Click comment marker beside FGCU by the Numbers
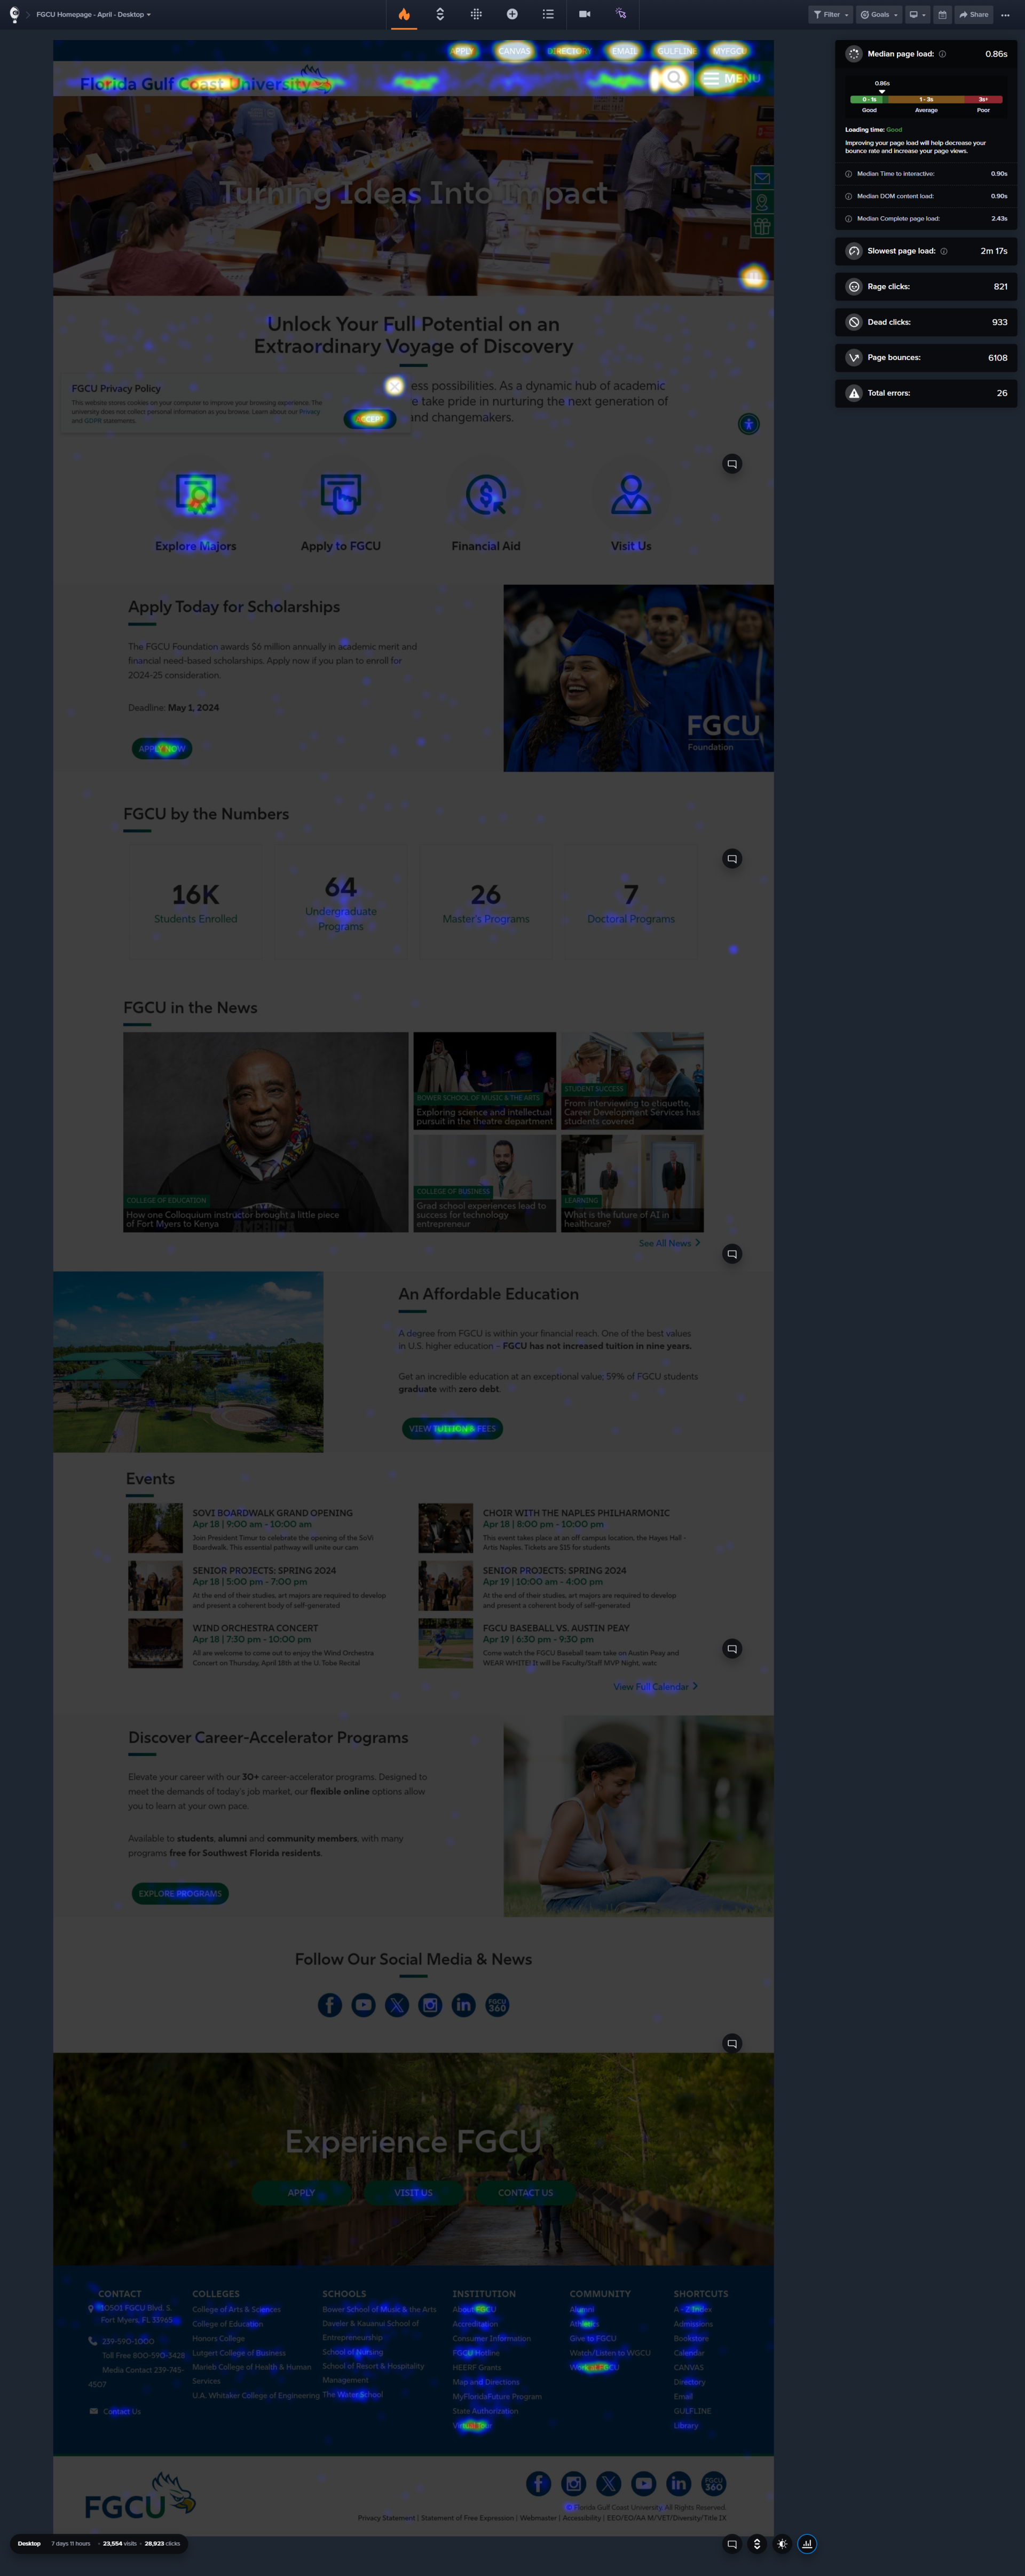Viewport: 1025px width, 2576px height. (732, 858)
